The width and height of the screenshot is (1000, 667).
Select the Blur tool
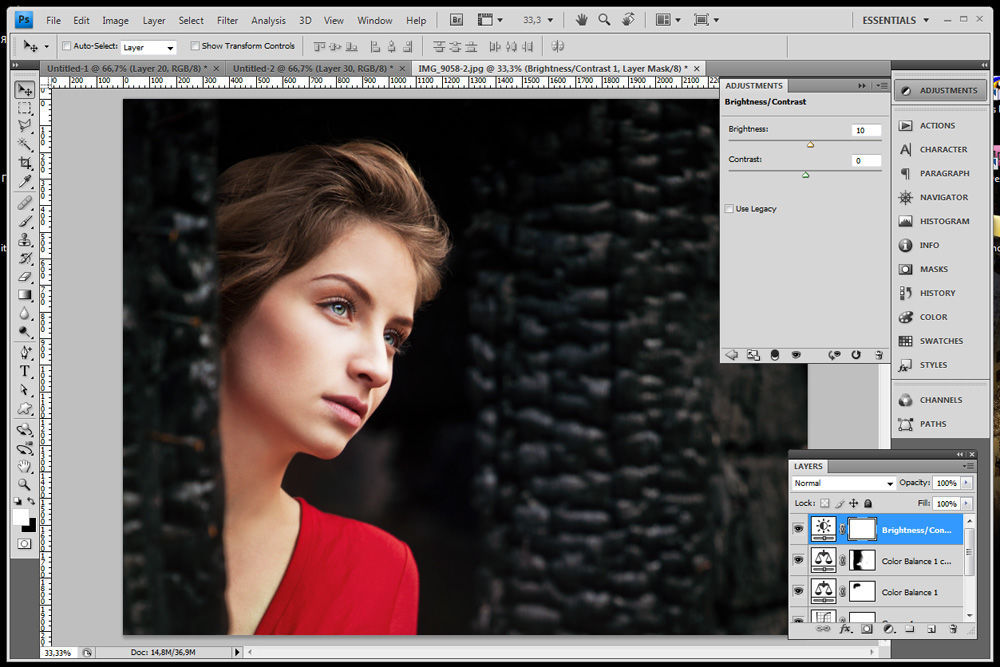pos(25,313)
